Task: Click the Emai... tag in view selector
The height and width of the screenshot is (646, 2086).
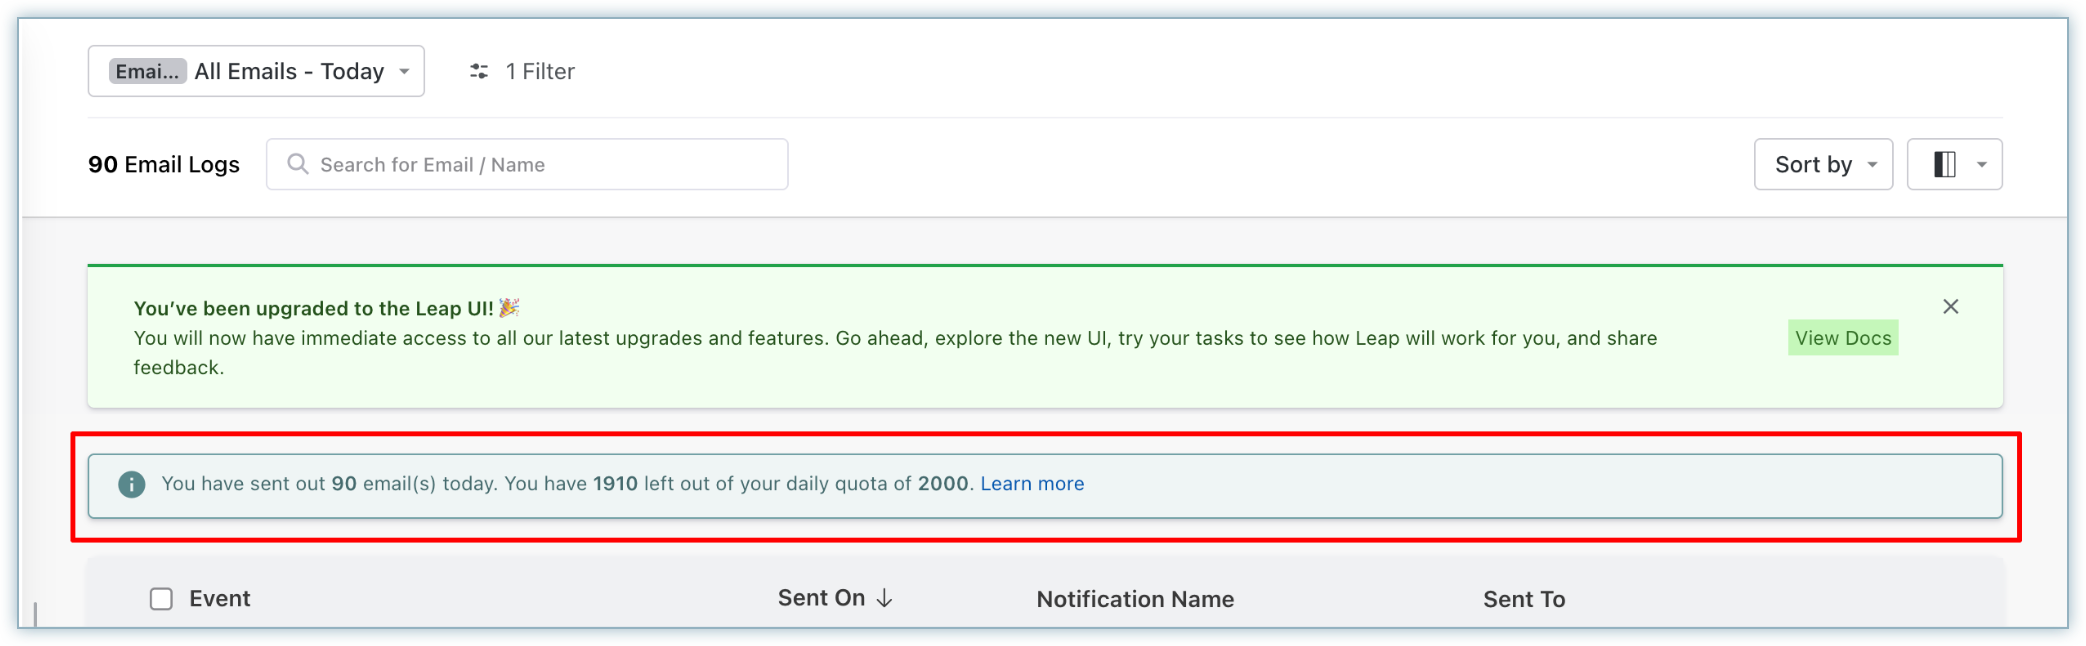Action: (147, 71)
